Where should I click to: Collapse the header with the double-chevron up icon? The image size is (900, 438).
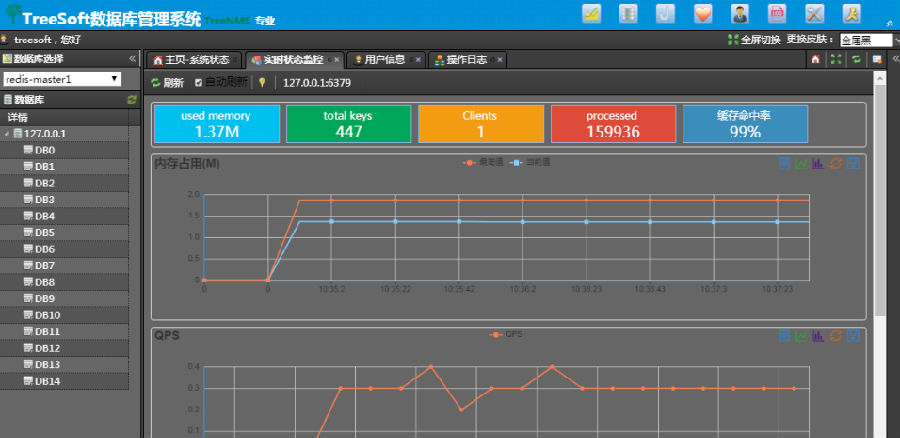click(x=889, y=24)
